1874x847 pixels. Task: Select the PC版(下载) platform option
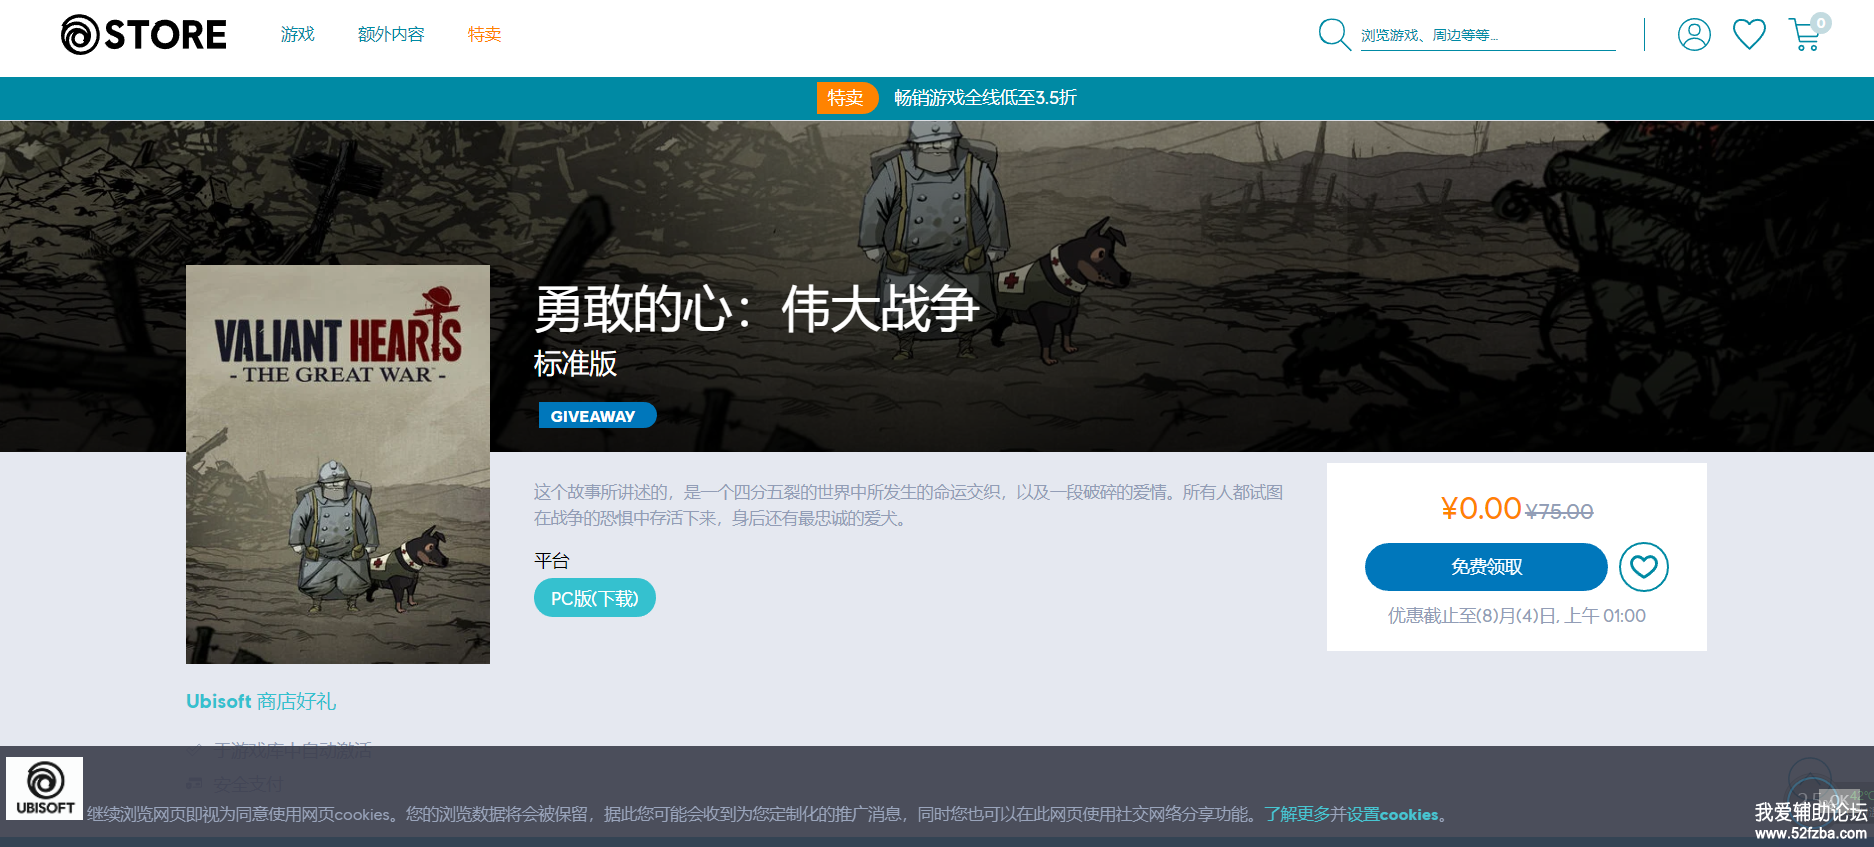595,598
